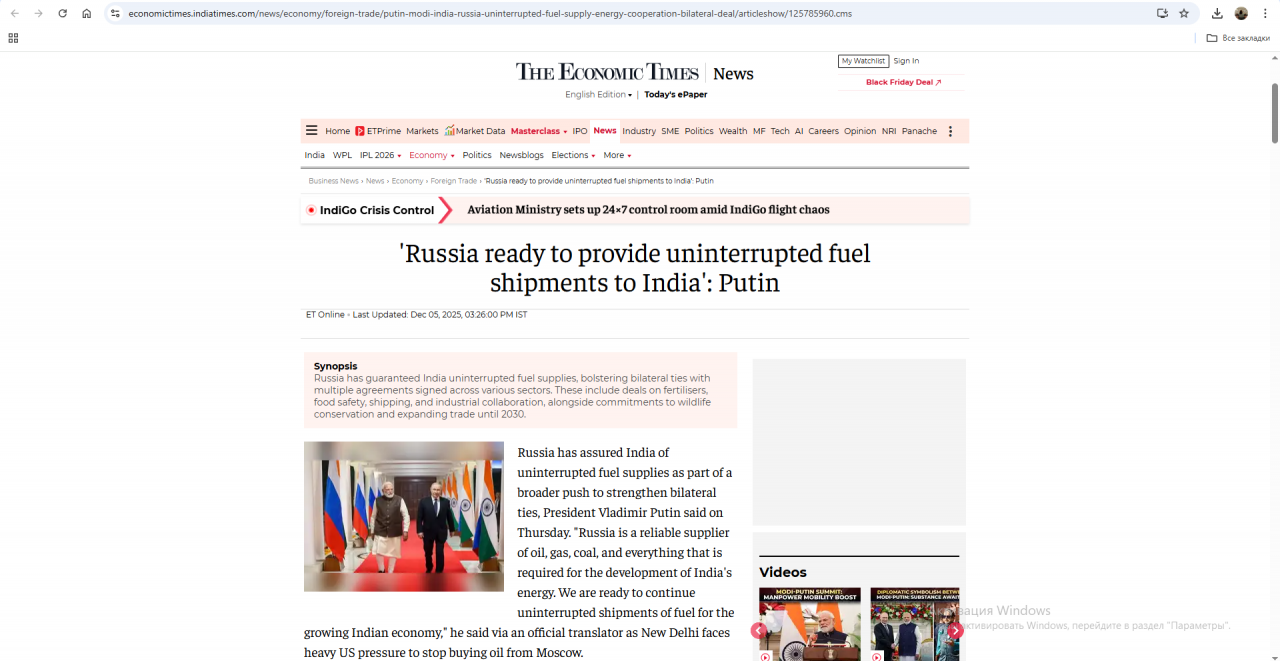Click the Foreign Trade breadcrumb link
Screen dimensions: 1280x661
453,181
